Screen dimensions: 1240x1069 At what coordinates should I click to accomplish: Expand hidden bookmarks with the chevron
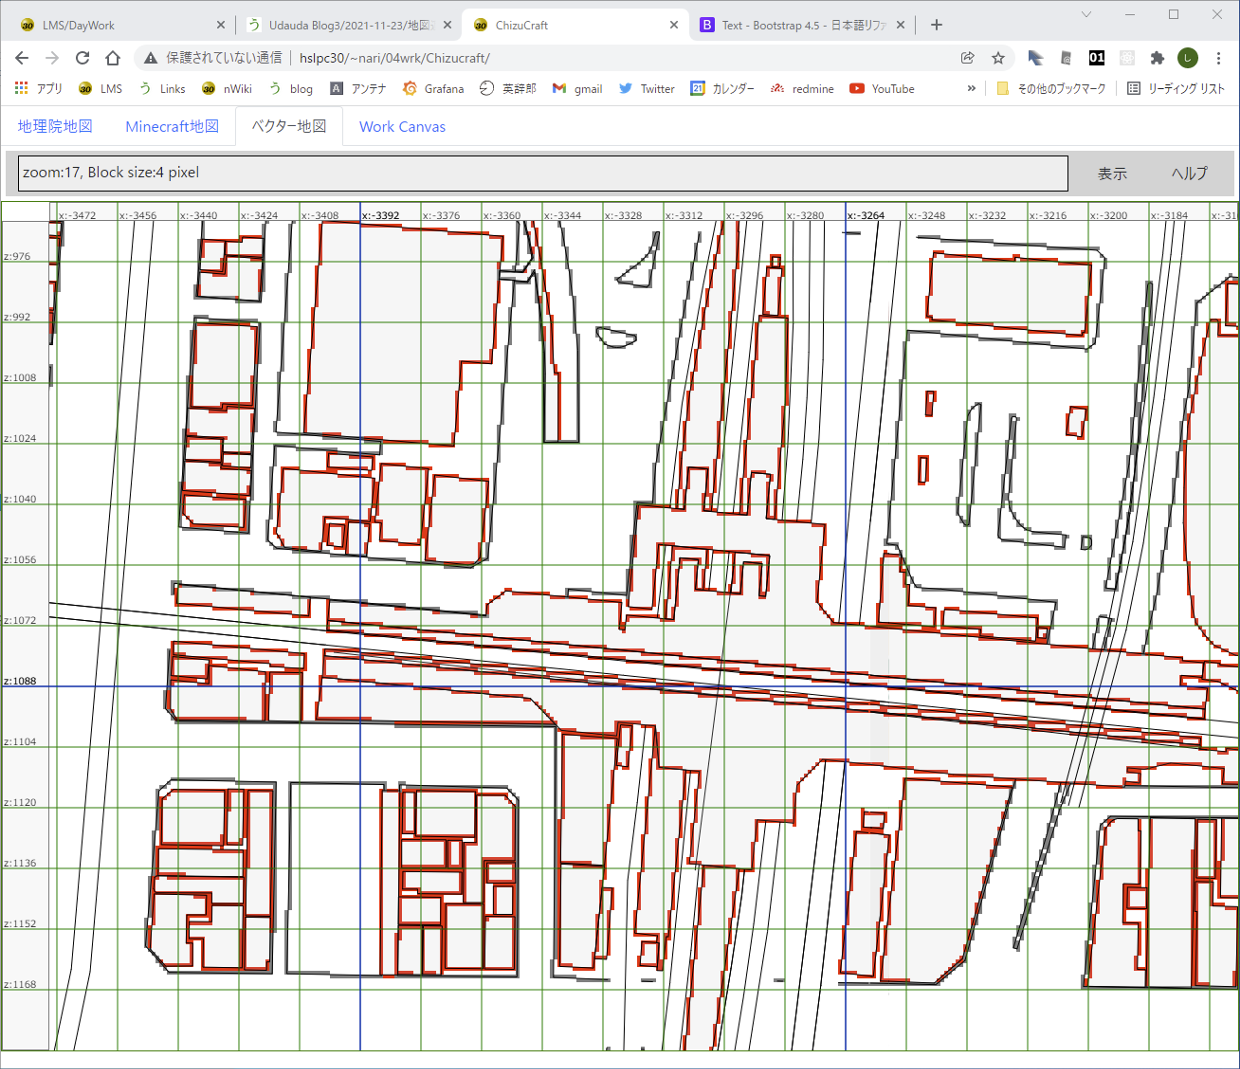[x=971, y=89]
